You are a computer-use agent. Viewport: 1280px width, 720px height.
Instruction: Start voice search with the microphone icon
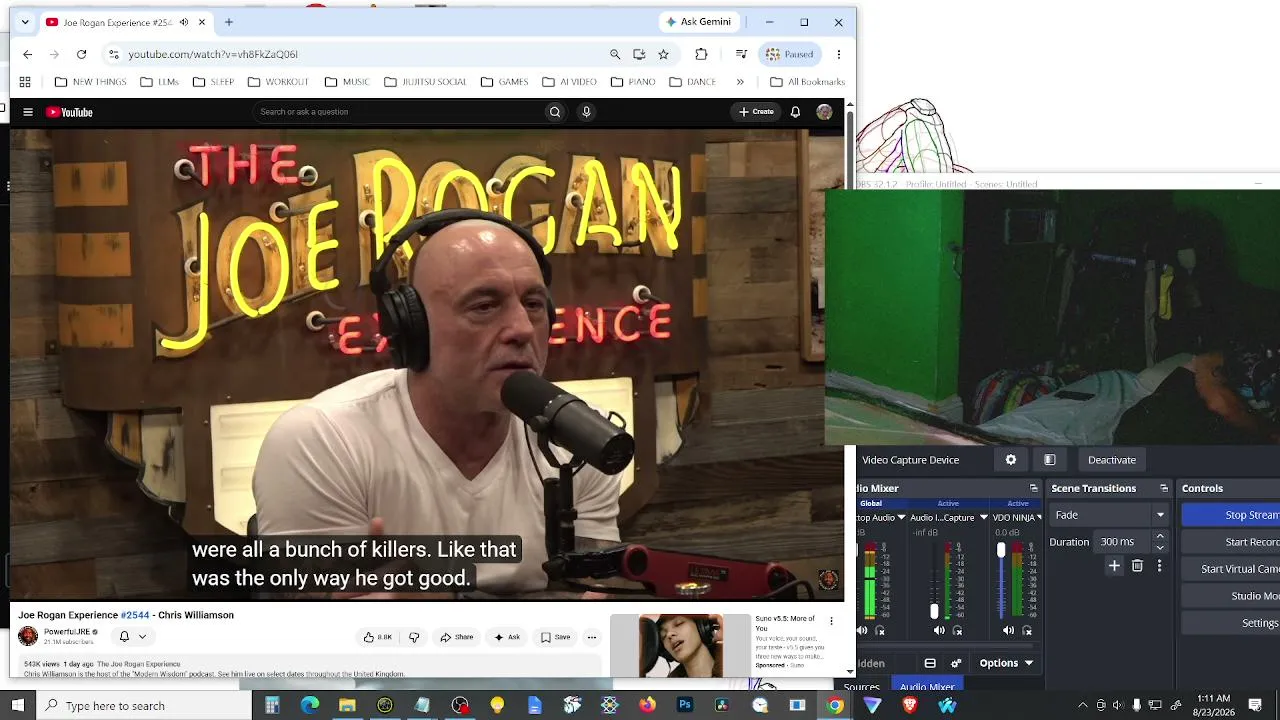tap(587, 112)
